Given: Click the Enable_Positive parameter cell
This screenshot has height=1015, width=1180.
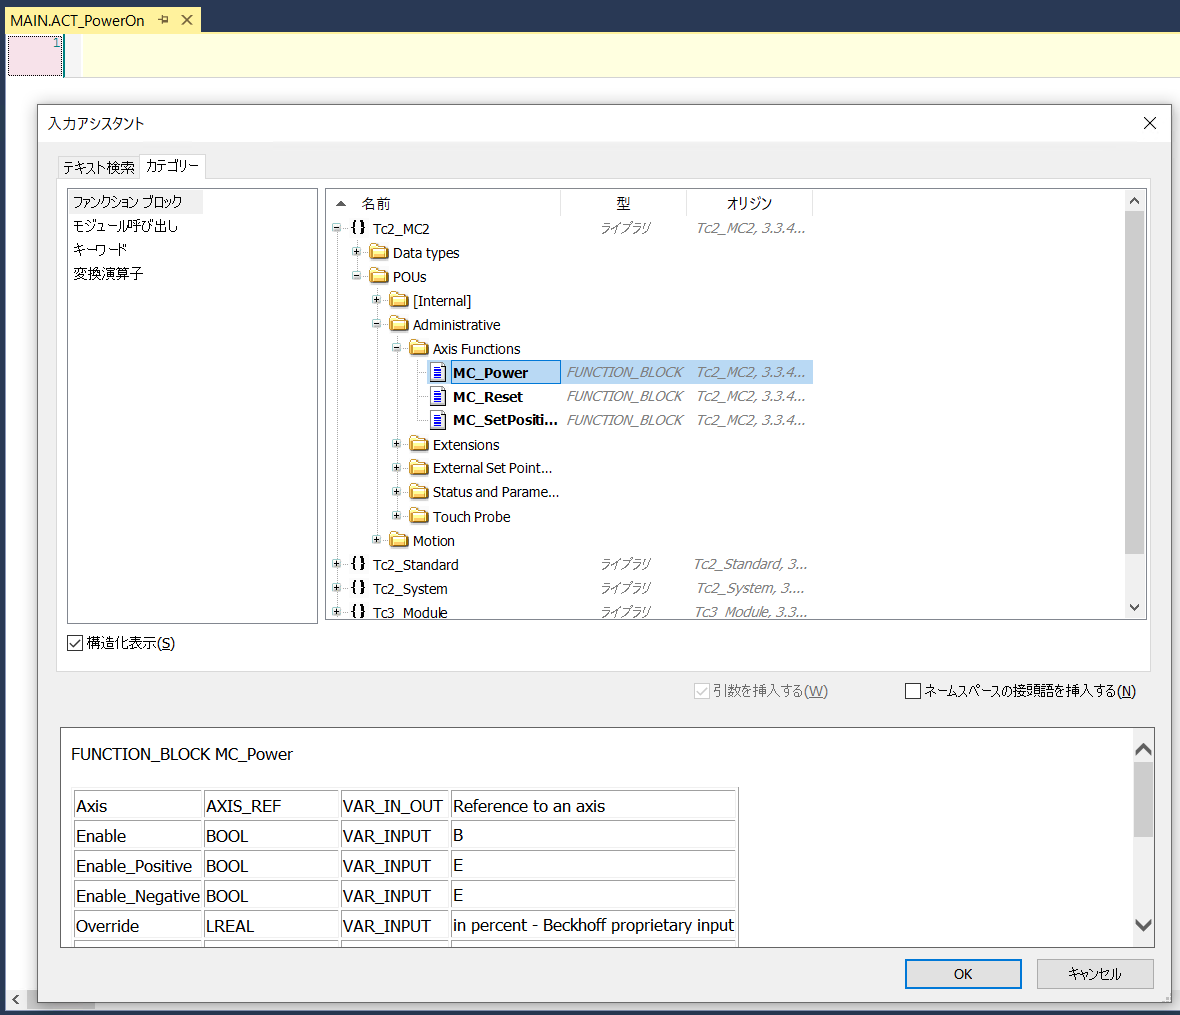Looking at the screenshot, I should (x=138, y=866).
